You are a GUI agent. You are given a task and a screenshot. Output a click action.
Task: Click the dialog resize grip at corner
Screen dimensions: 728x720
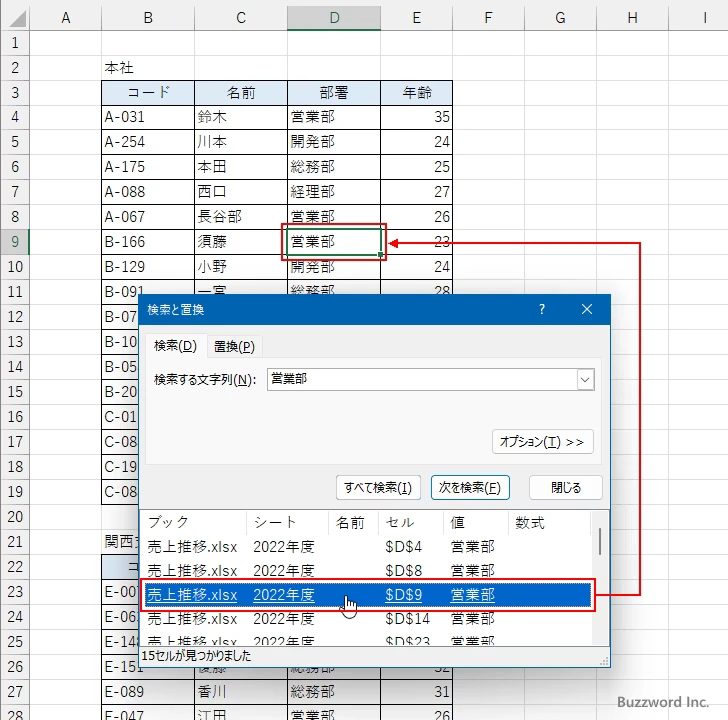pyautogui.click(x=604, y=662)
